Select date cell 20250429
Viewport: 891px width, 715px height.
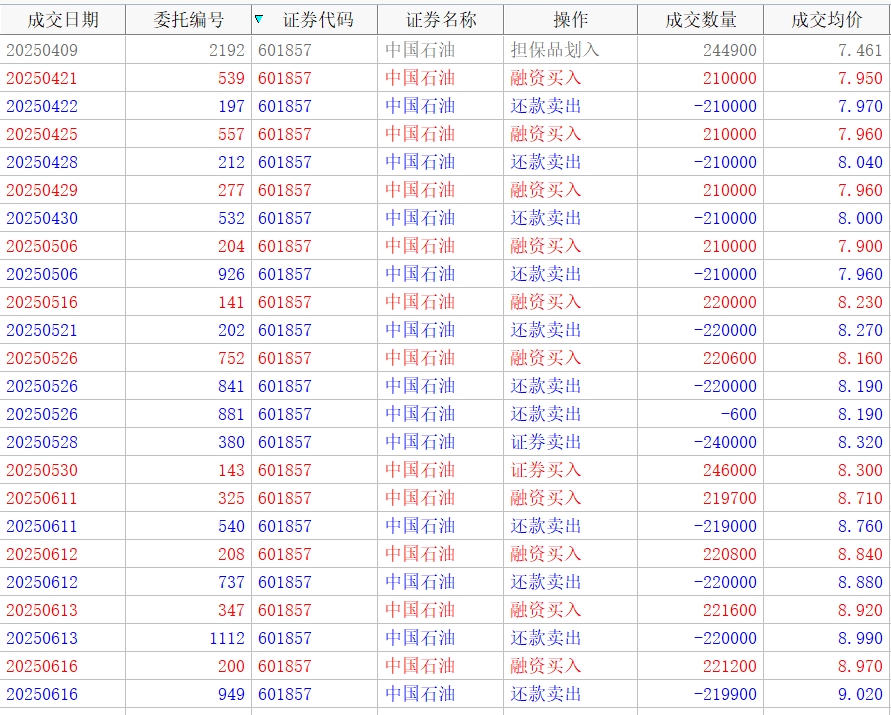[42, 190]
